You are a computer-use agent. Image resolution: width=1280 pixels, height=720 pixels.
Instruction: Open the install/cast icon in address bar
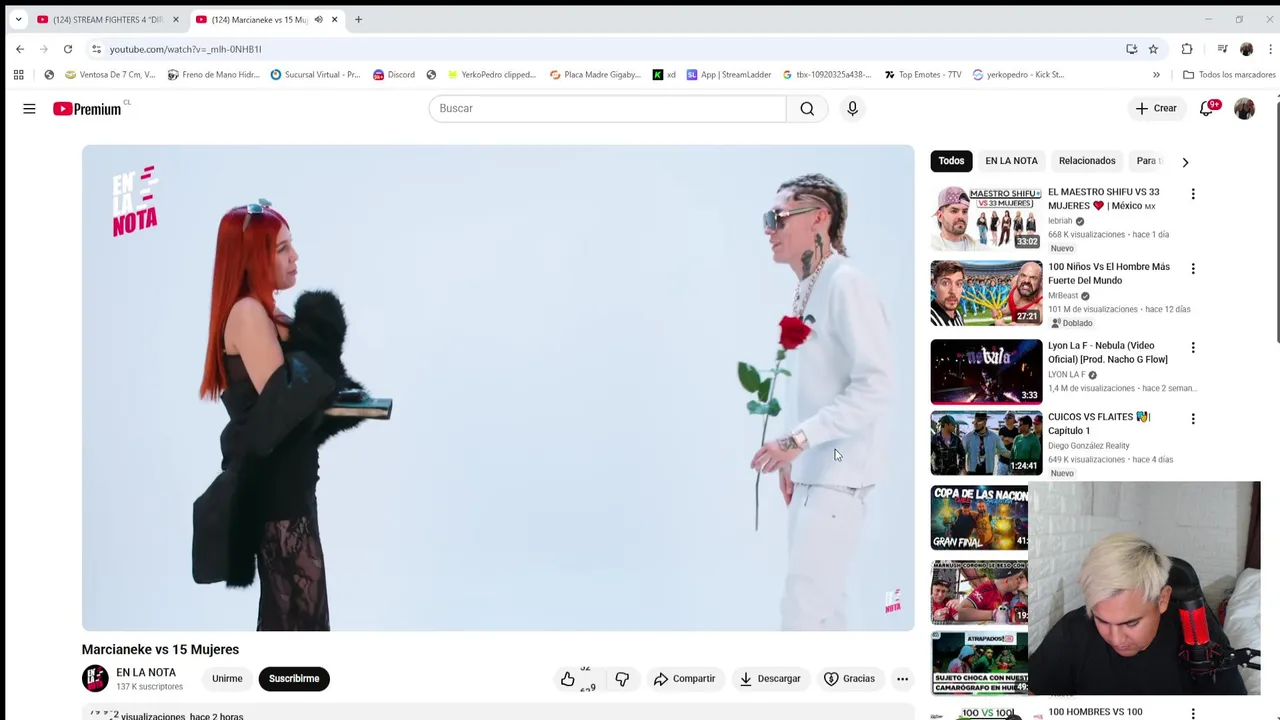1131,49
